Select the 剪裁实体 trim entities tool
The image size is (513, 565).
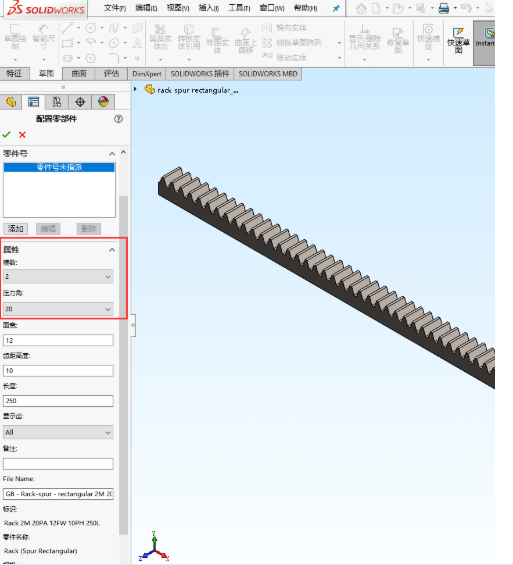(160, 37)
